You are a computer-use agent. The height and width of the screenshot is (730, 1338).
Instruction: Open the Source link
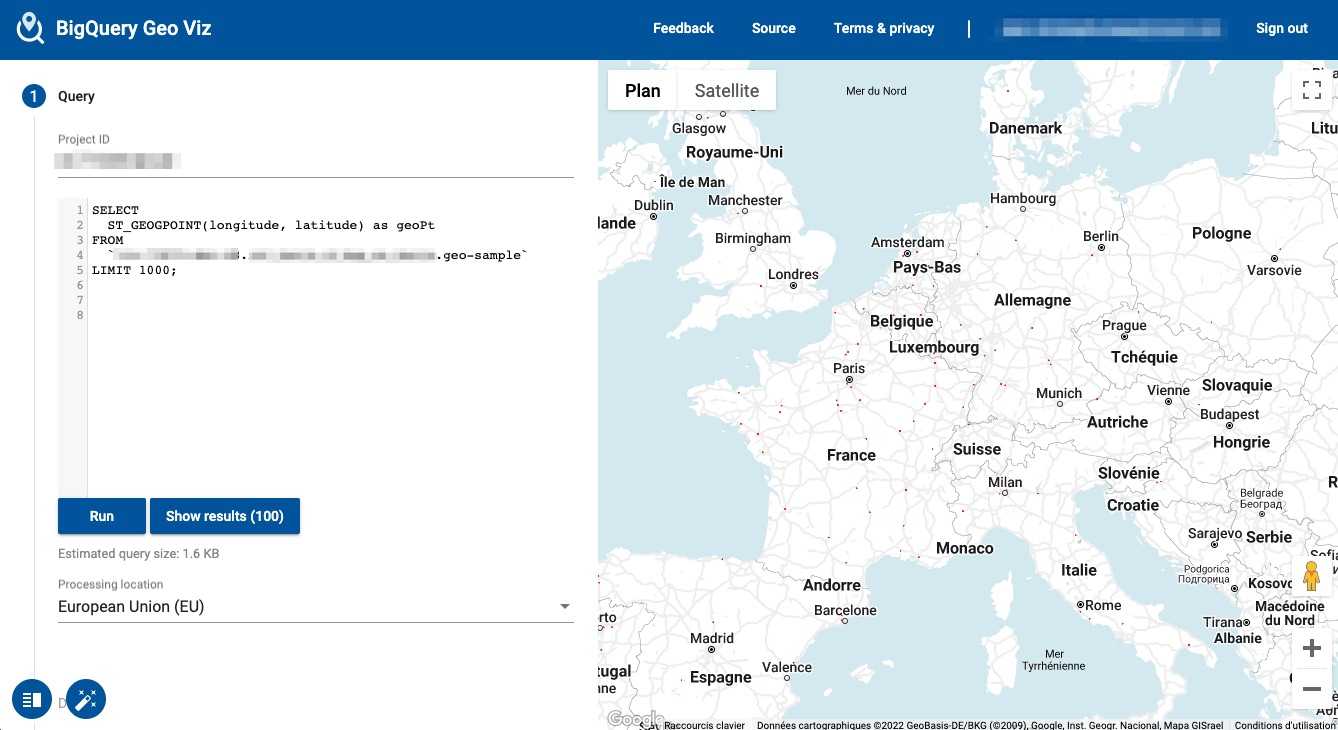(773, 28)
